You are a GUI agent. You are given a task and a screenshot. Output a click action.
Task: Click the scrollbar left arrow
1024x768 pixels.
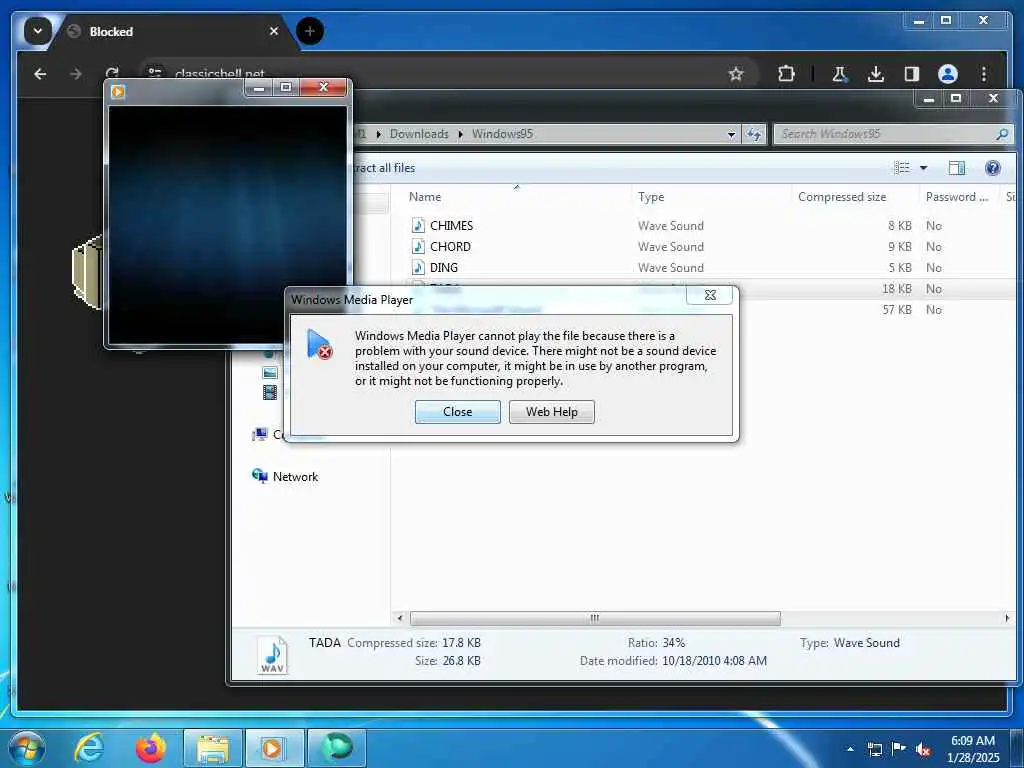(x=400, y=618)
